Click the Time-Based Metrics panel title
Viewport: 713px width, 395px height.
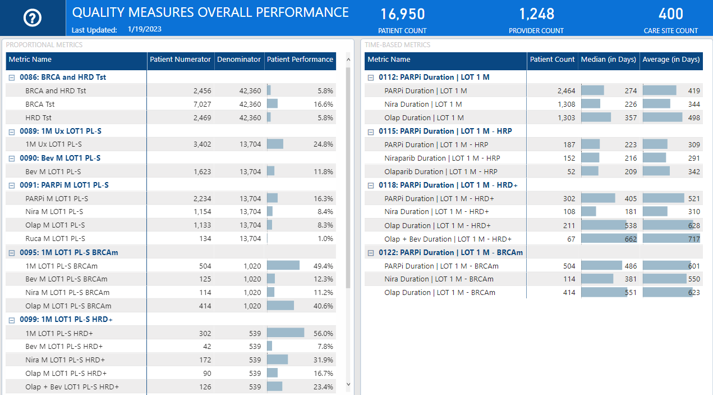pyautogui.click(x=397, y=45)
